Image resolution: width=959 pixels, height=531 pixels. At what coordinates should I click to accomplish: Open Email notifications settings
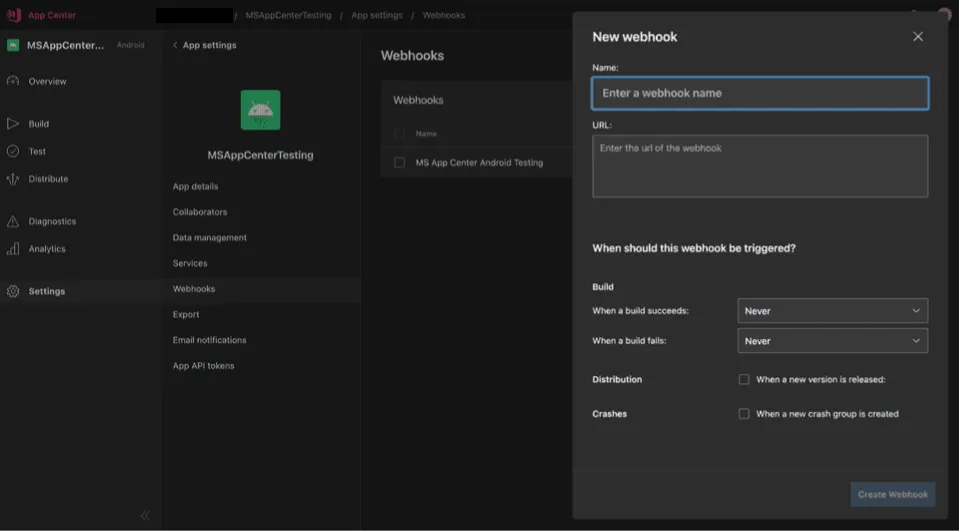(209, 340)
